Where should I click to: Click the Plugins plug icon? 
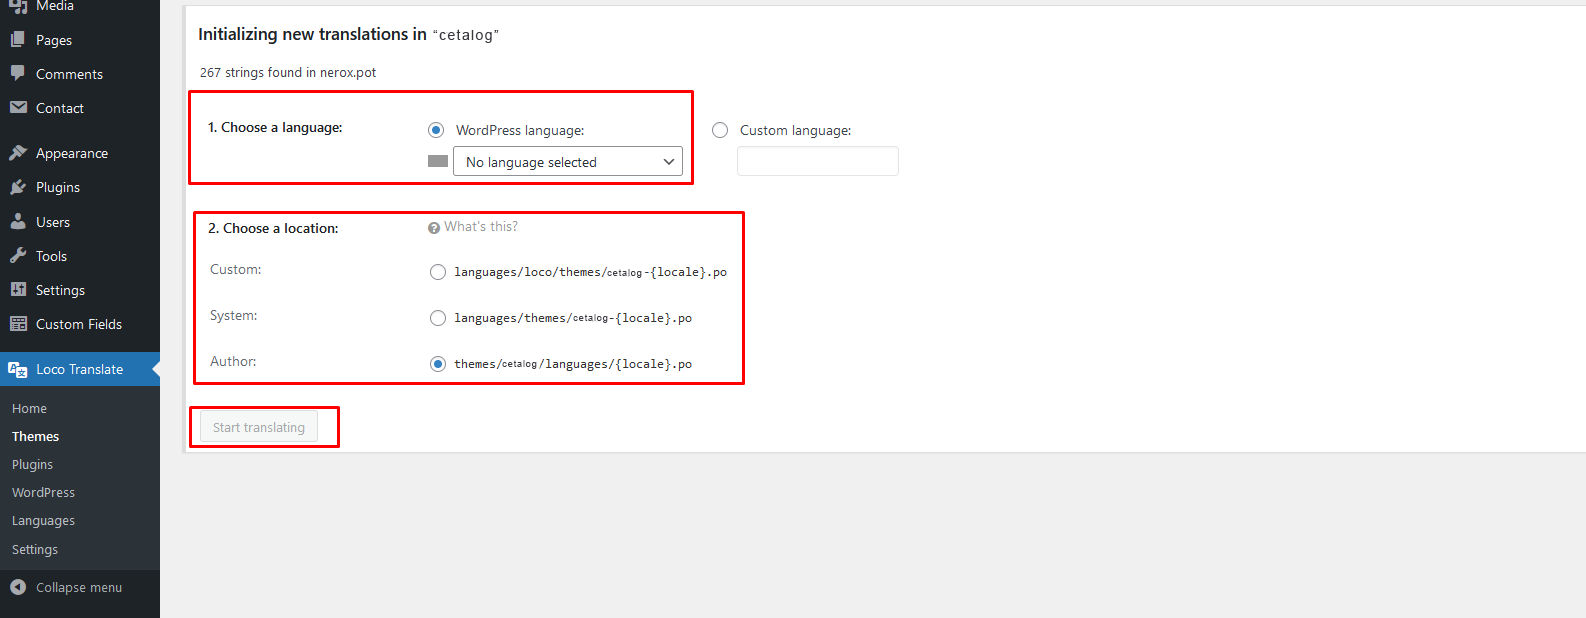tap(18, 187)
